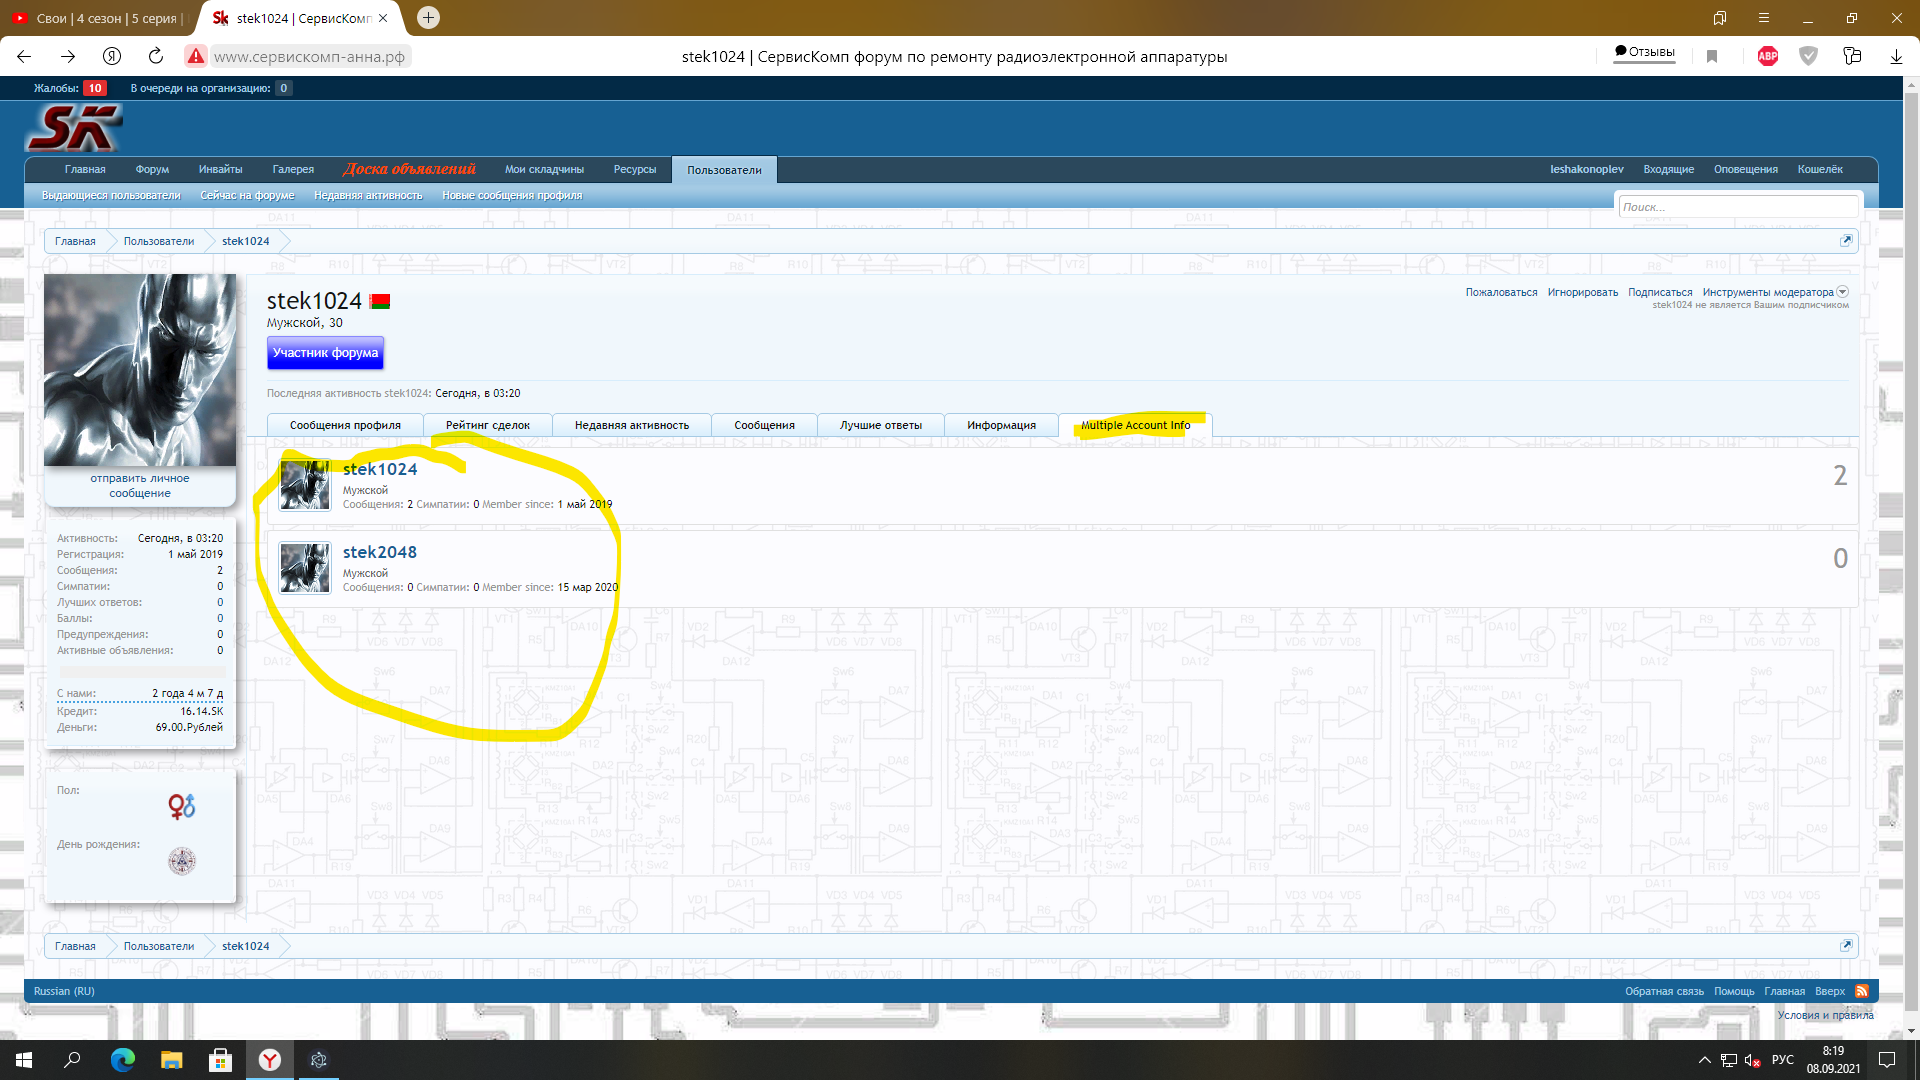Viewport: 1920px width, 1080px height.
Task: Open the Microsoft Edge taskbar icon
Action: click(x=122, y=1060)
